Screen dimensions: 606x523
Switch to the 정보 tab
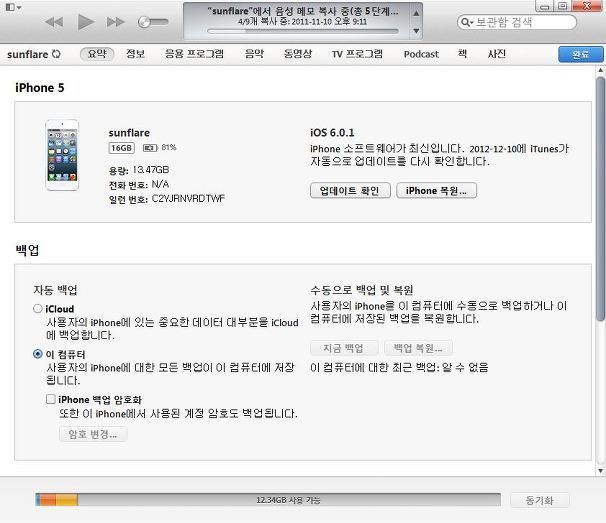coord(135,54)
